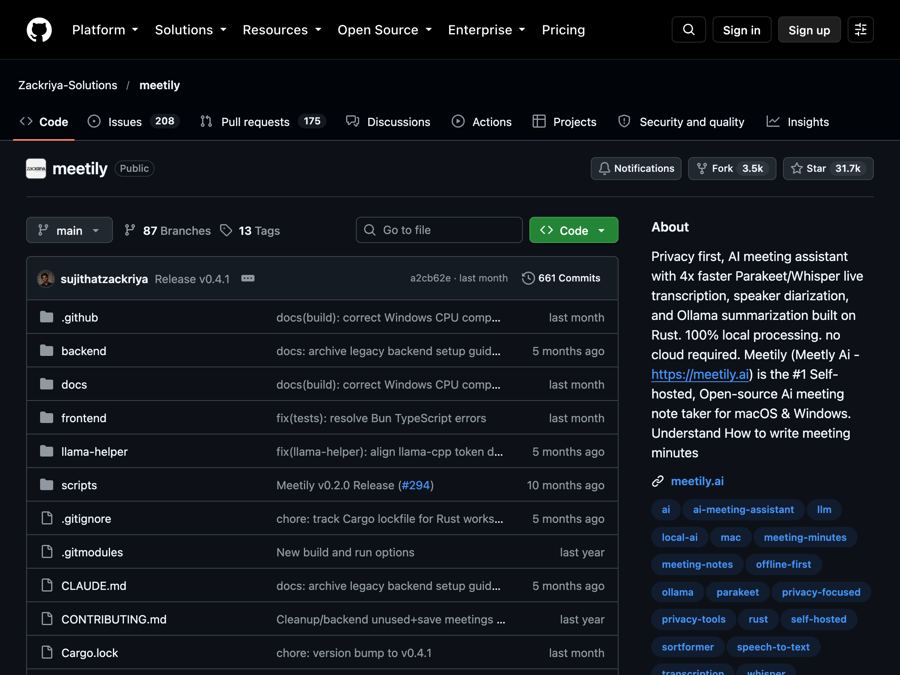Click the Cargo.lock file icon
The height and width of the screenshot is (675, 900).
click(x=47, y=653)
